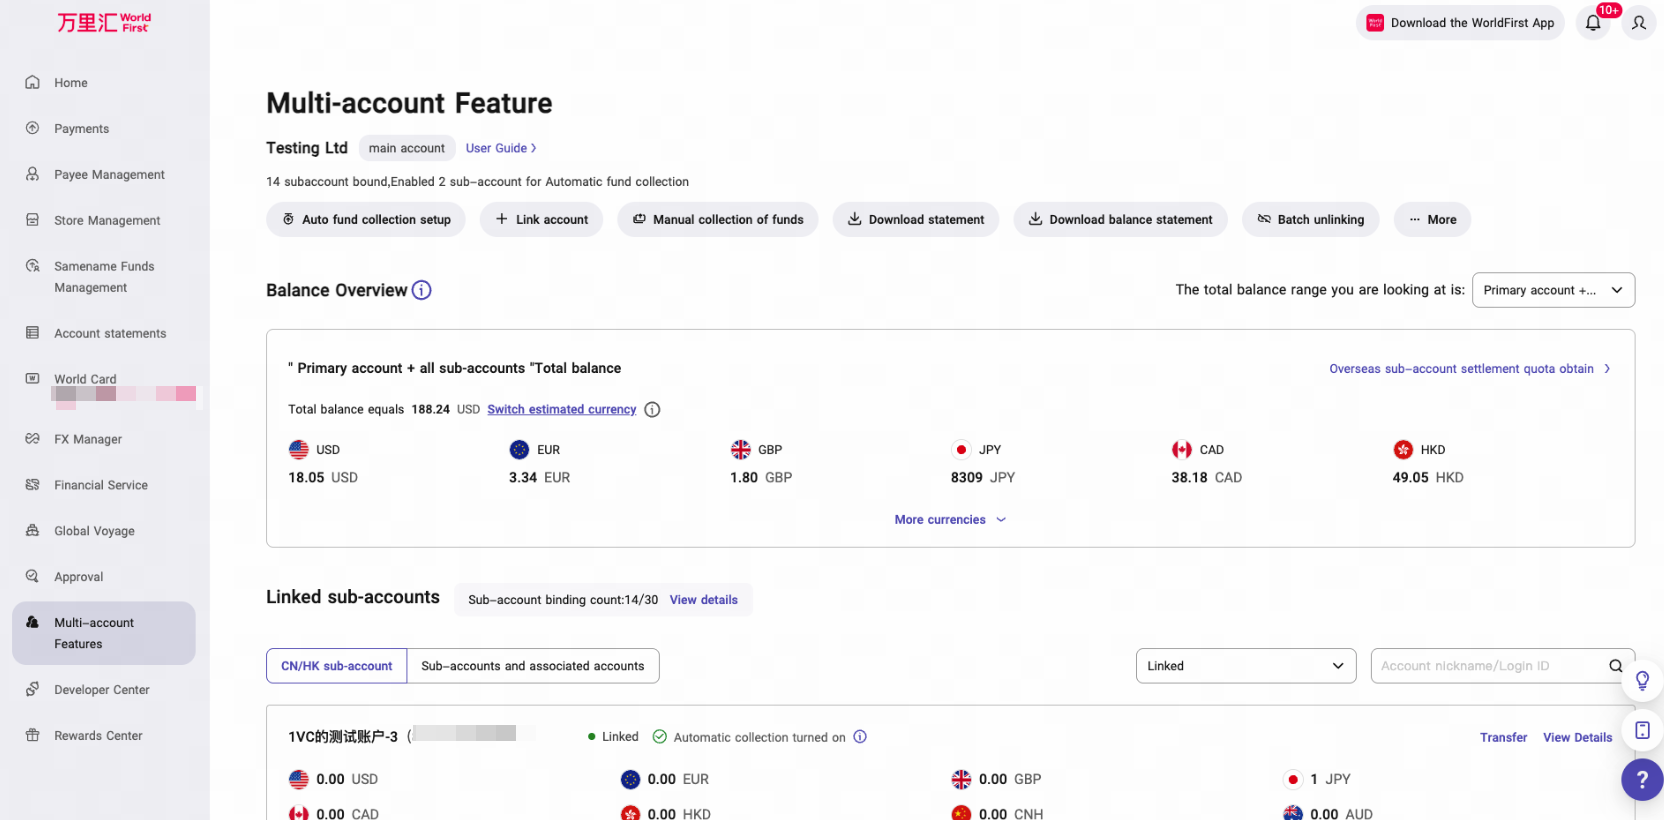The width and height of the screenshot is (1664, 820).
Task: Open the Primary account balance range dropdown
Action: click(x=1553, y=290)
